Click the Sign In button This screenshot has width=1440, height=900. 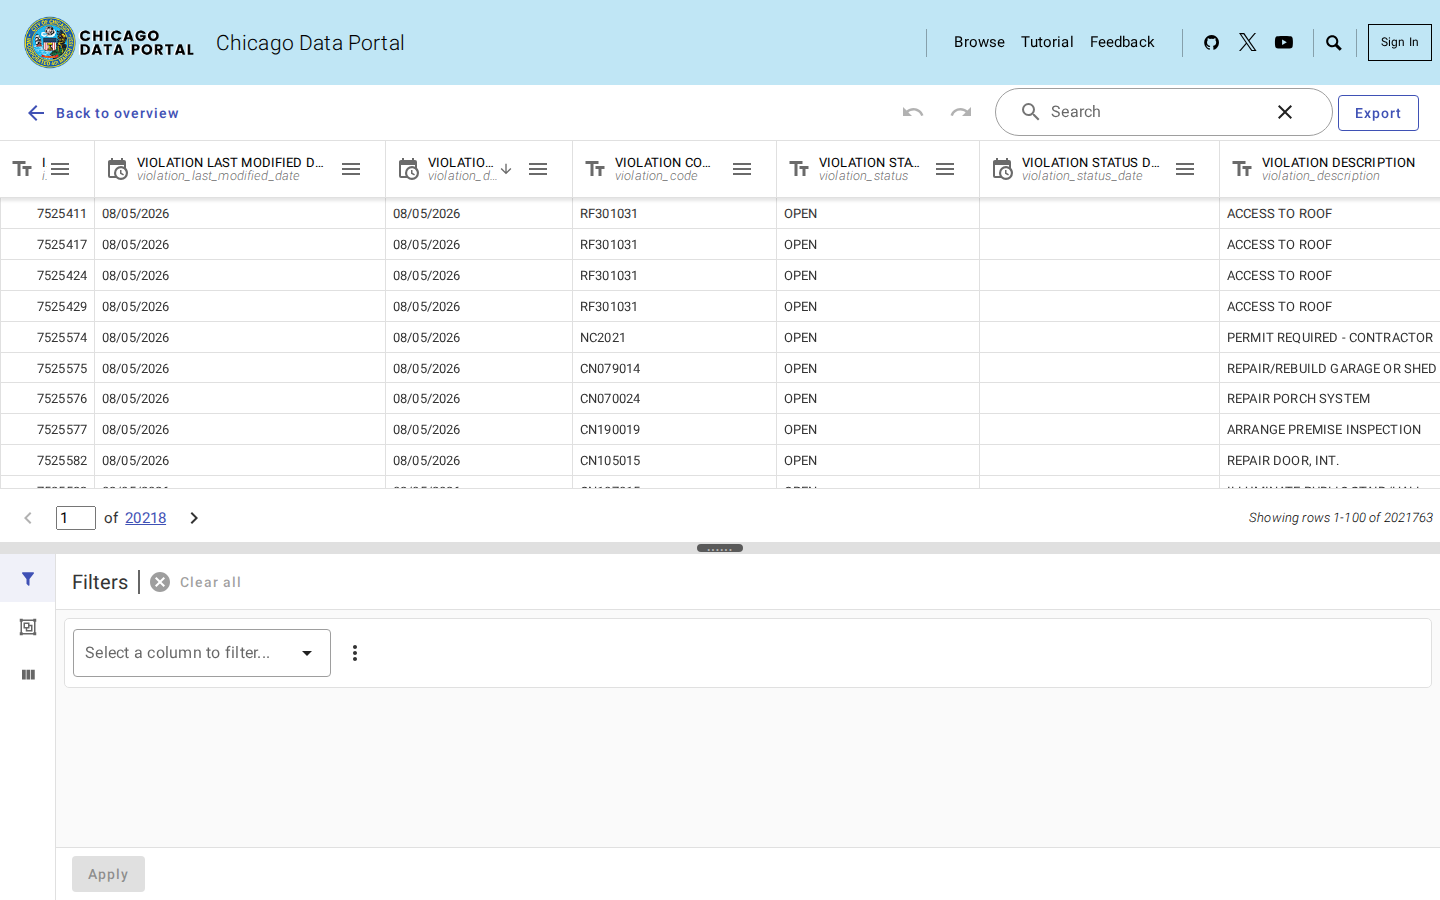point(1399,42)
